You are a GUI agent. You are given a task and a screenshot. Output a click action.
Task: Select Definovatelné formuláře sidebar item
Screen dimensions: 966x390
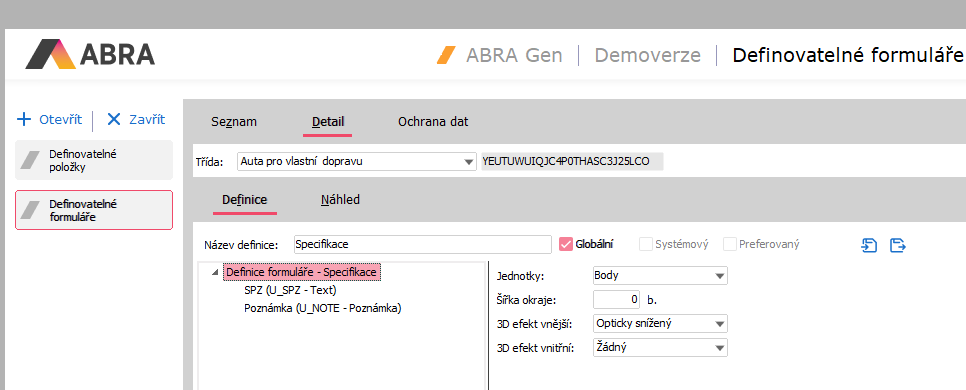click(94, 210)
